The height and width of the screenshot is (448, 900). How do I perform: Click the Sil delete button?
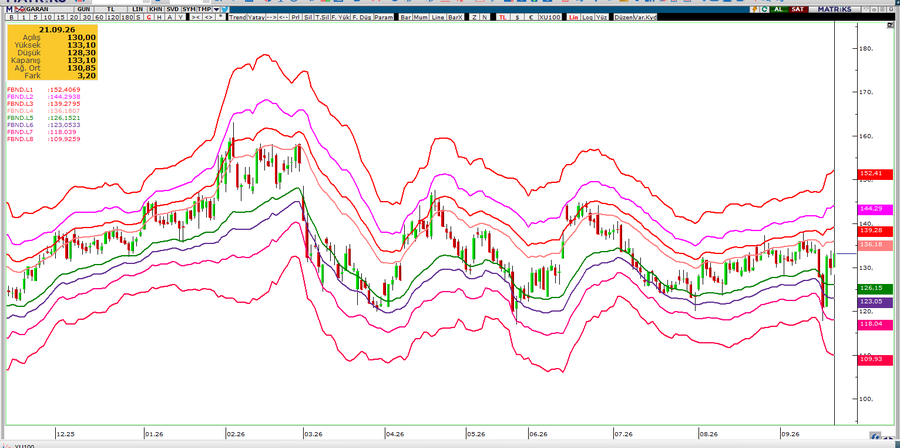coord(308,17)
